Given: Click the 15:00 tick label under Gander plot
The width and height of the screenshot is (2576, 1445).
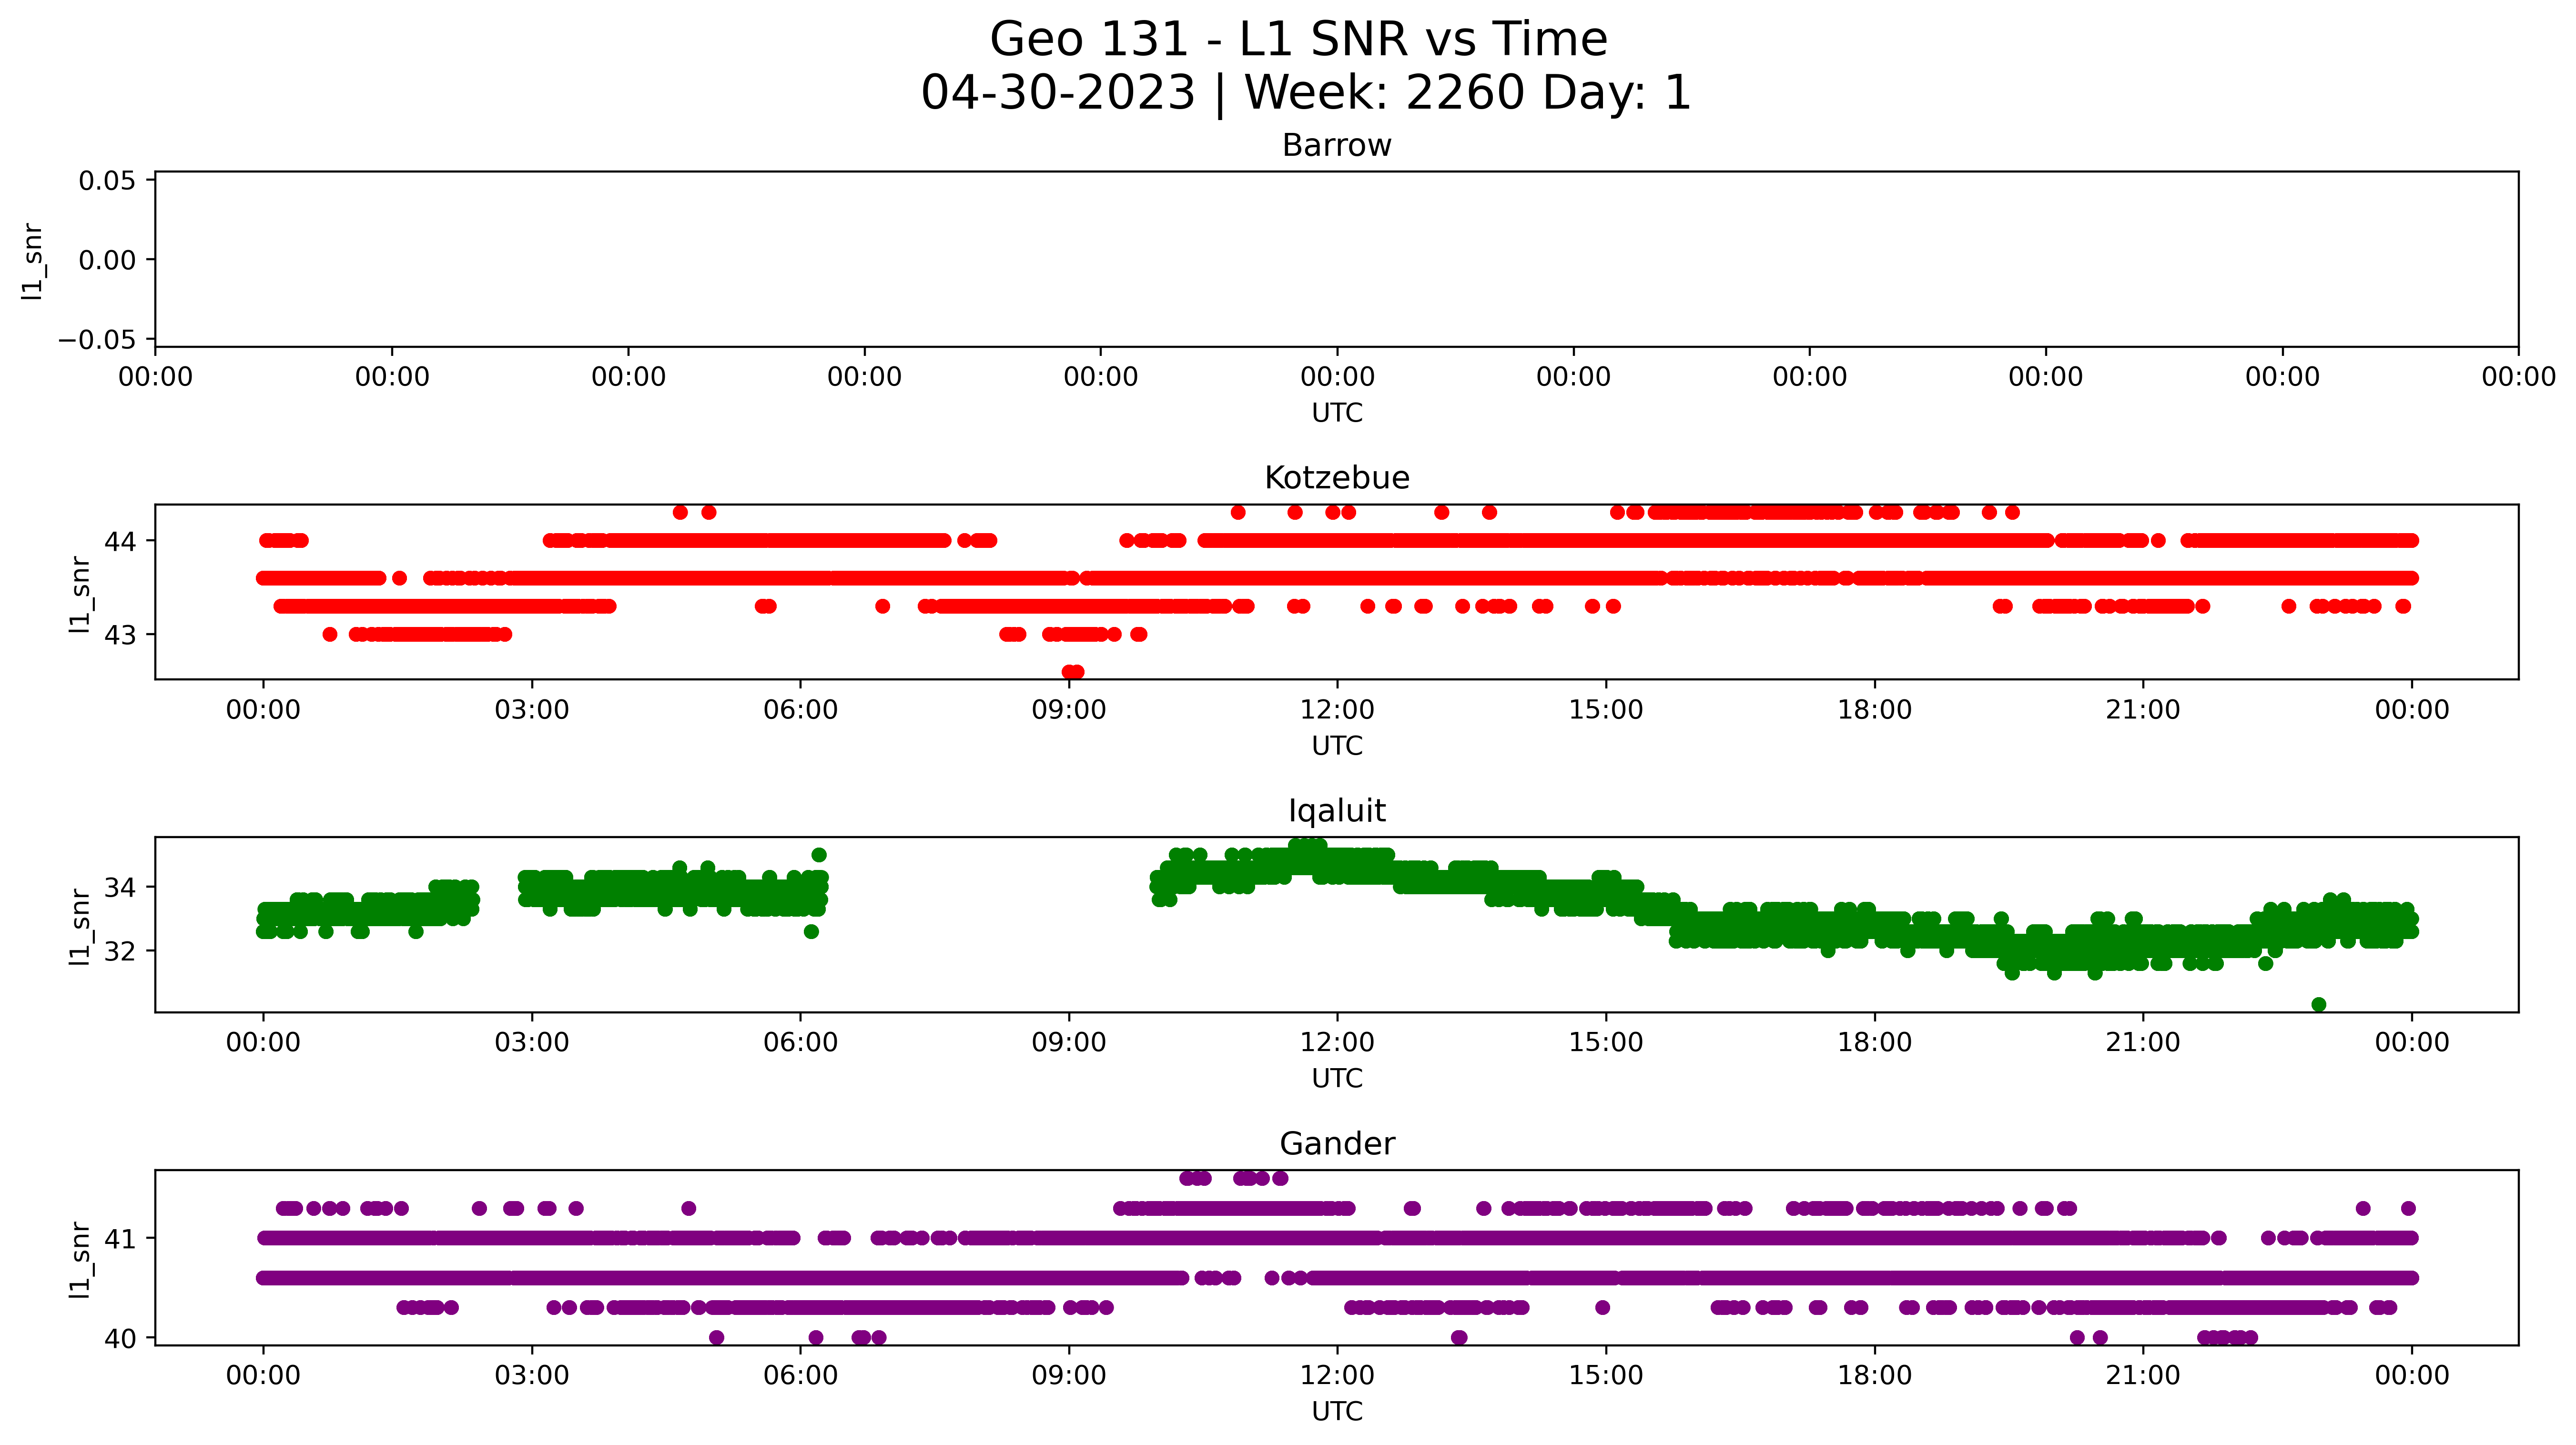Looking at the screenshot, I should click(1606, 1376).
